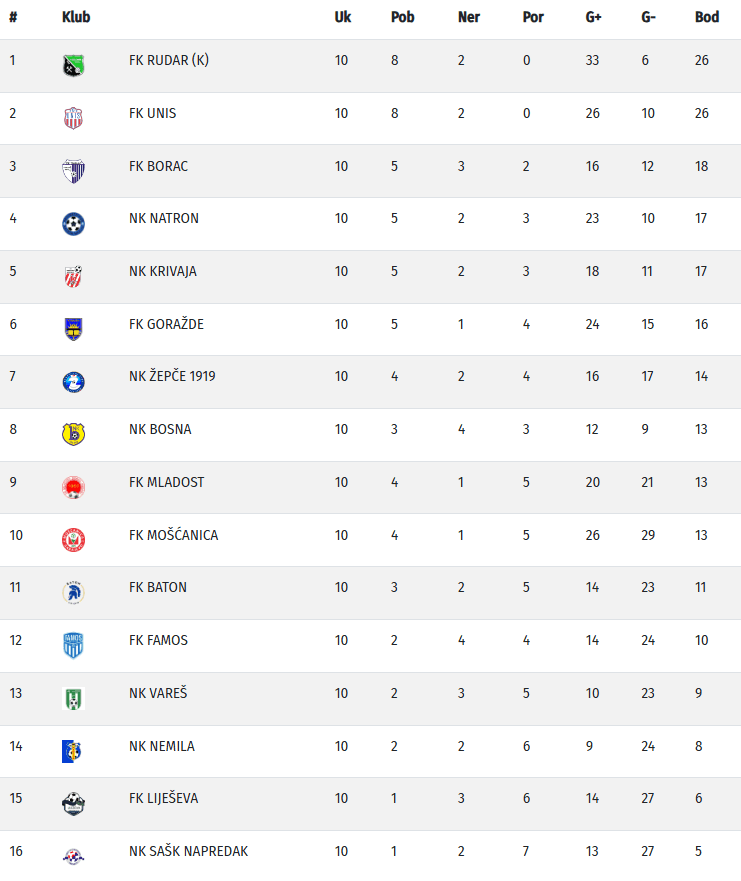Click the FK Lijëseva club crest

[73, 803]
